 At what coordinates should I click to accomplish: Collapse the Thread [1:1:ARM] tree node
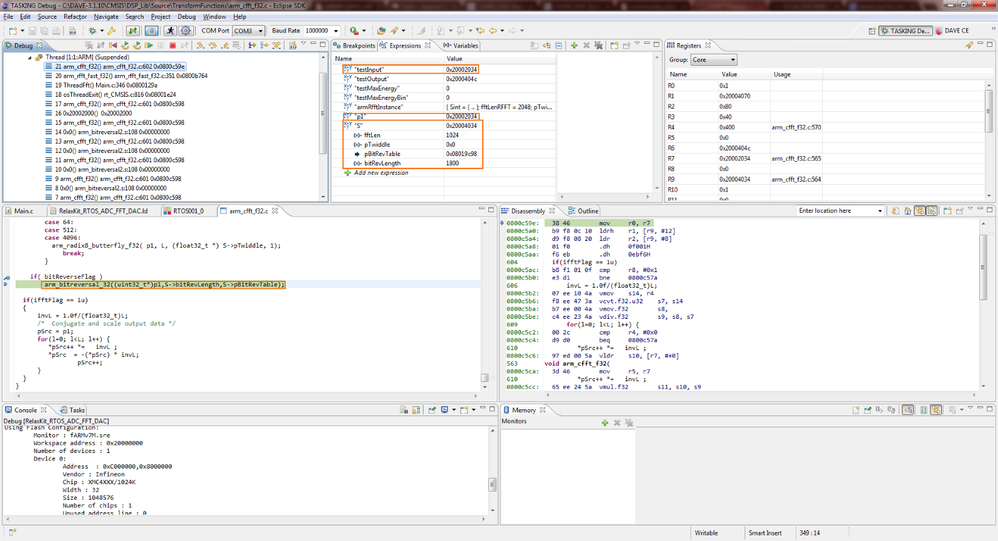click(30, 57)
